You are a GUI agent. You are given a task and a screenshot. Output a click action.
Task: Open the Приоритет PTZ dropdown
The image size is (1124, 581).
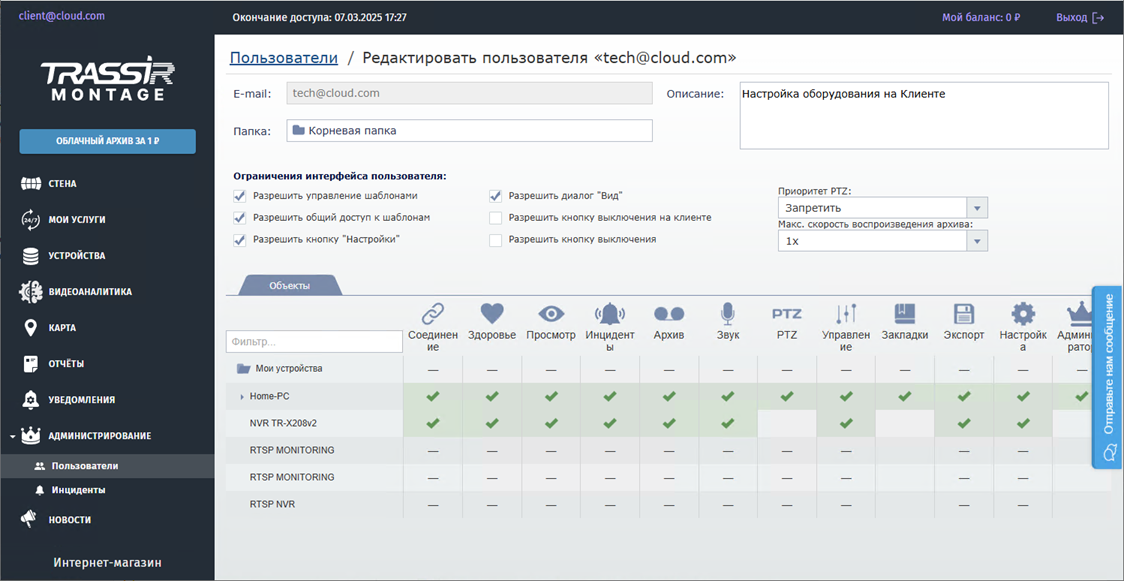click(x=882, y=208)
